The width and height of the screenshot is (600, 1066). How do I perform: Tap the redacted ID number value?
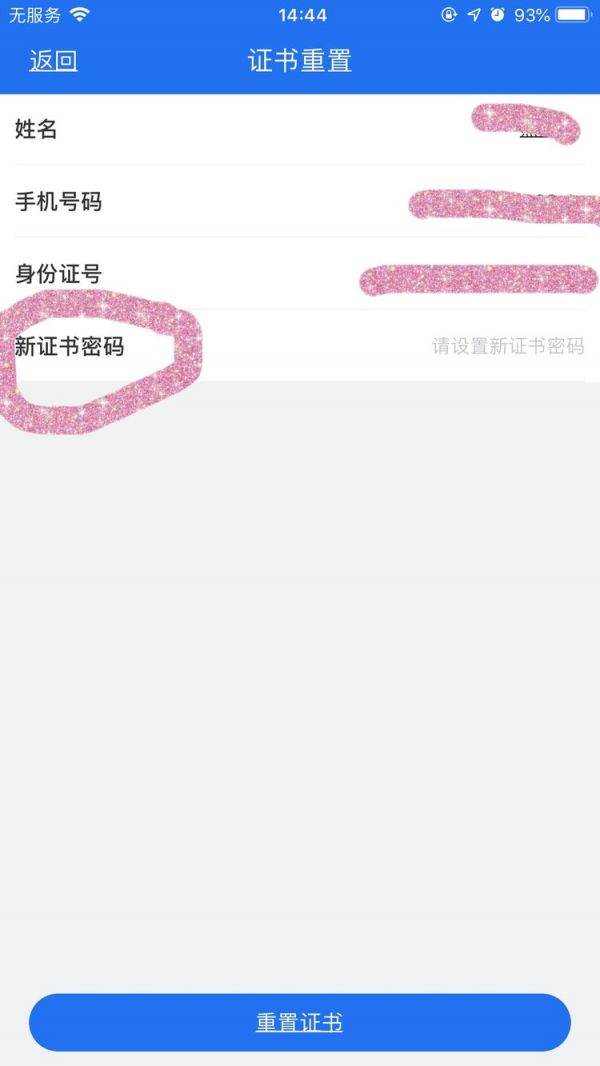[x=478, y=279]
